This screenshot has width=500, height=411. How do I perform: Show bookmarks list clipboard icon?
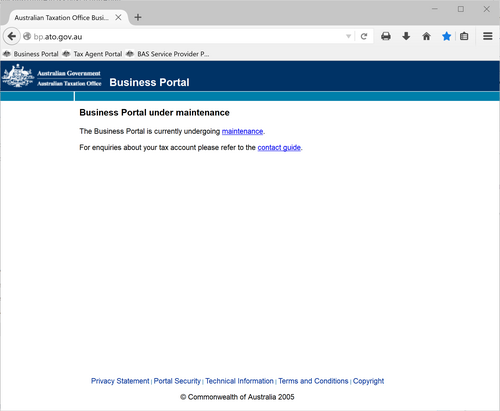464,36
